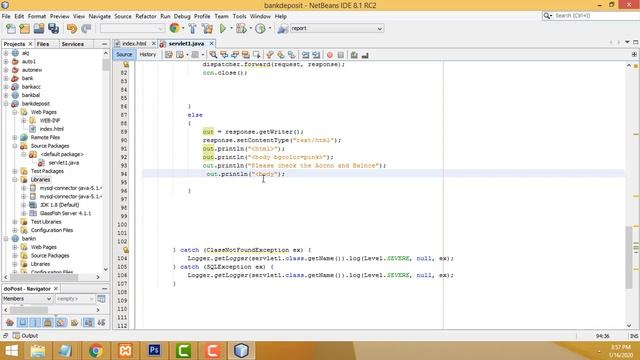Viewport: 640px width, 360px height.
Task: Stop macro recording with square icon
Action: (x=341, y=55)
